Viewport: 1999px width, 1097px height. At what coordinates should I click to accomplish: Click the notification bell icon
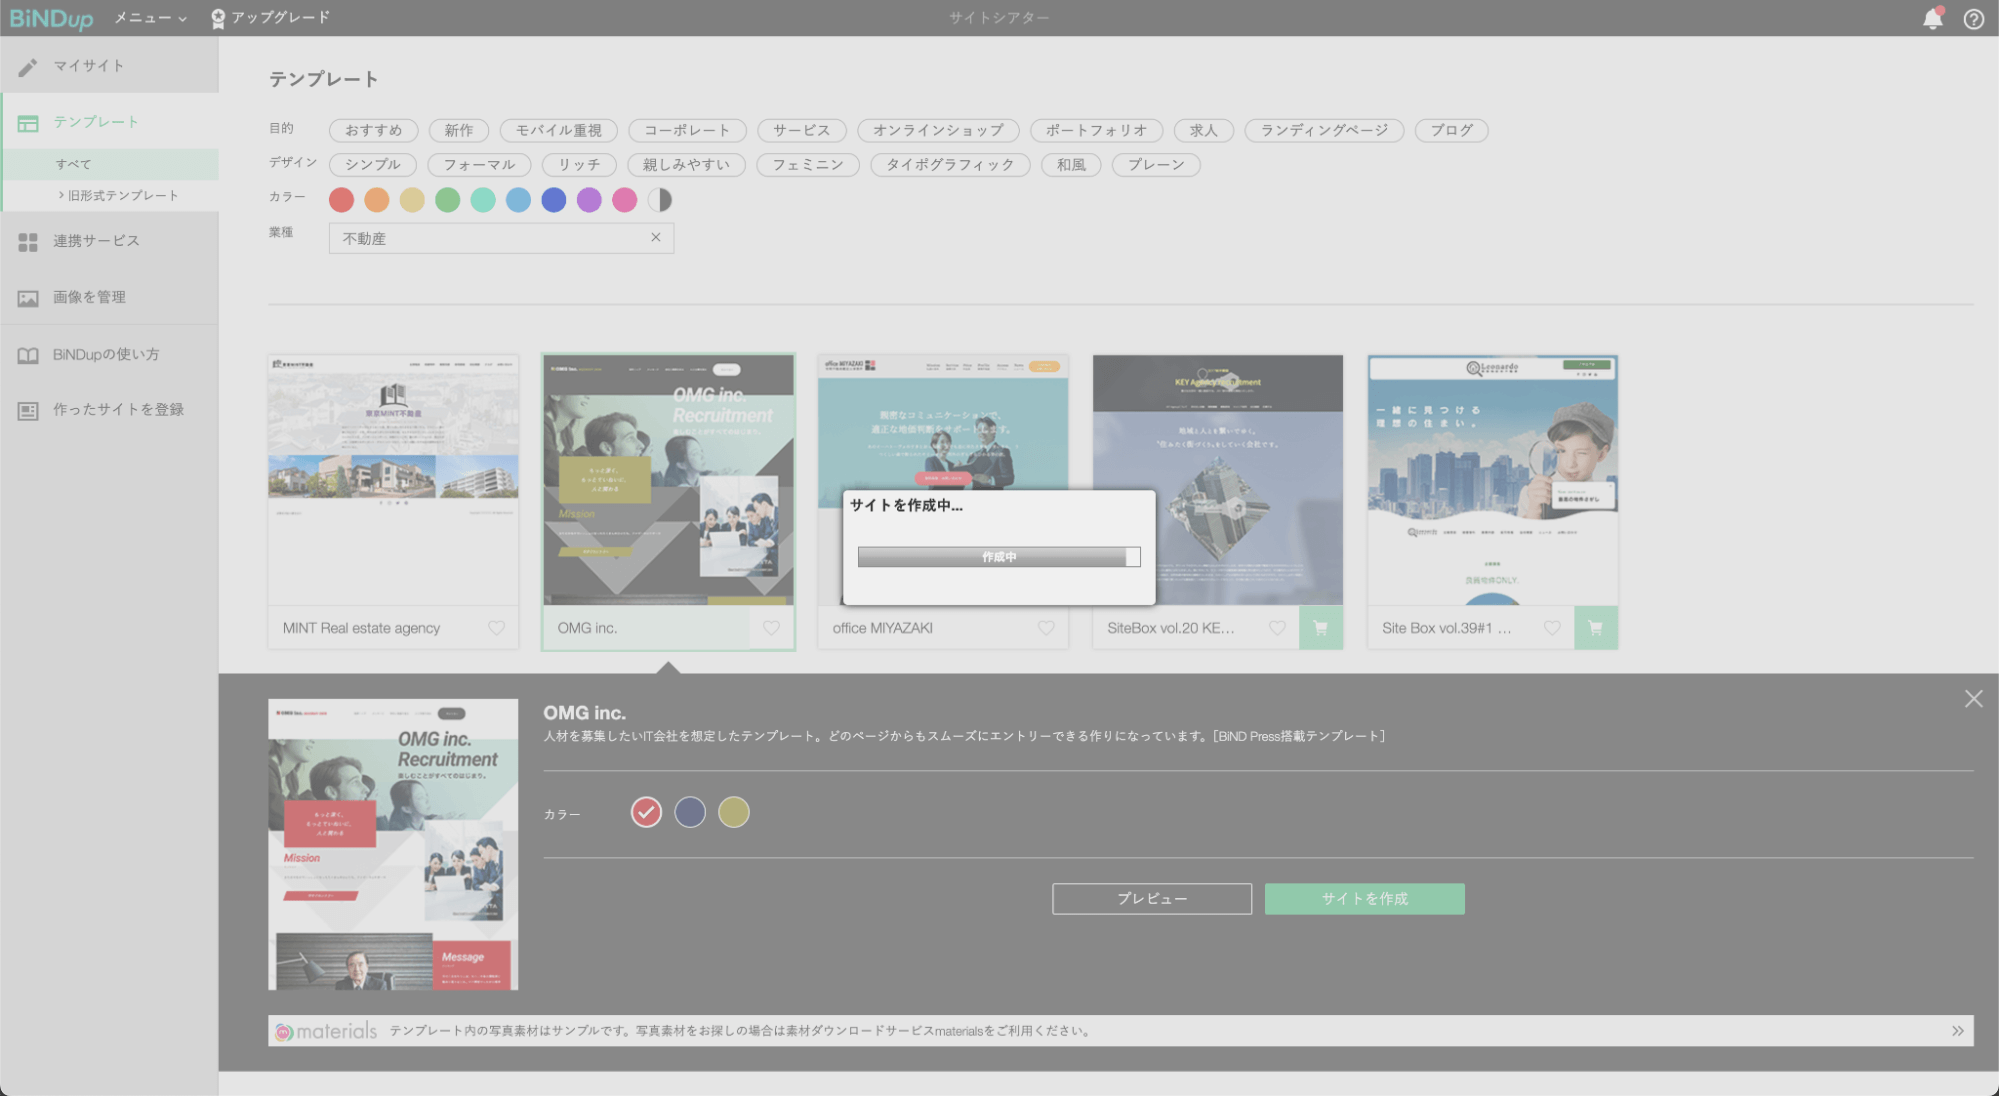click(1932, 19)
